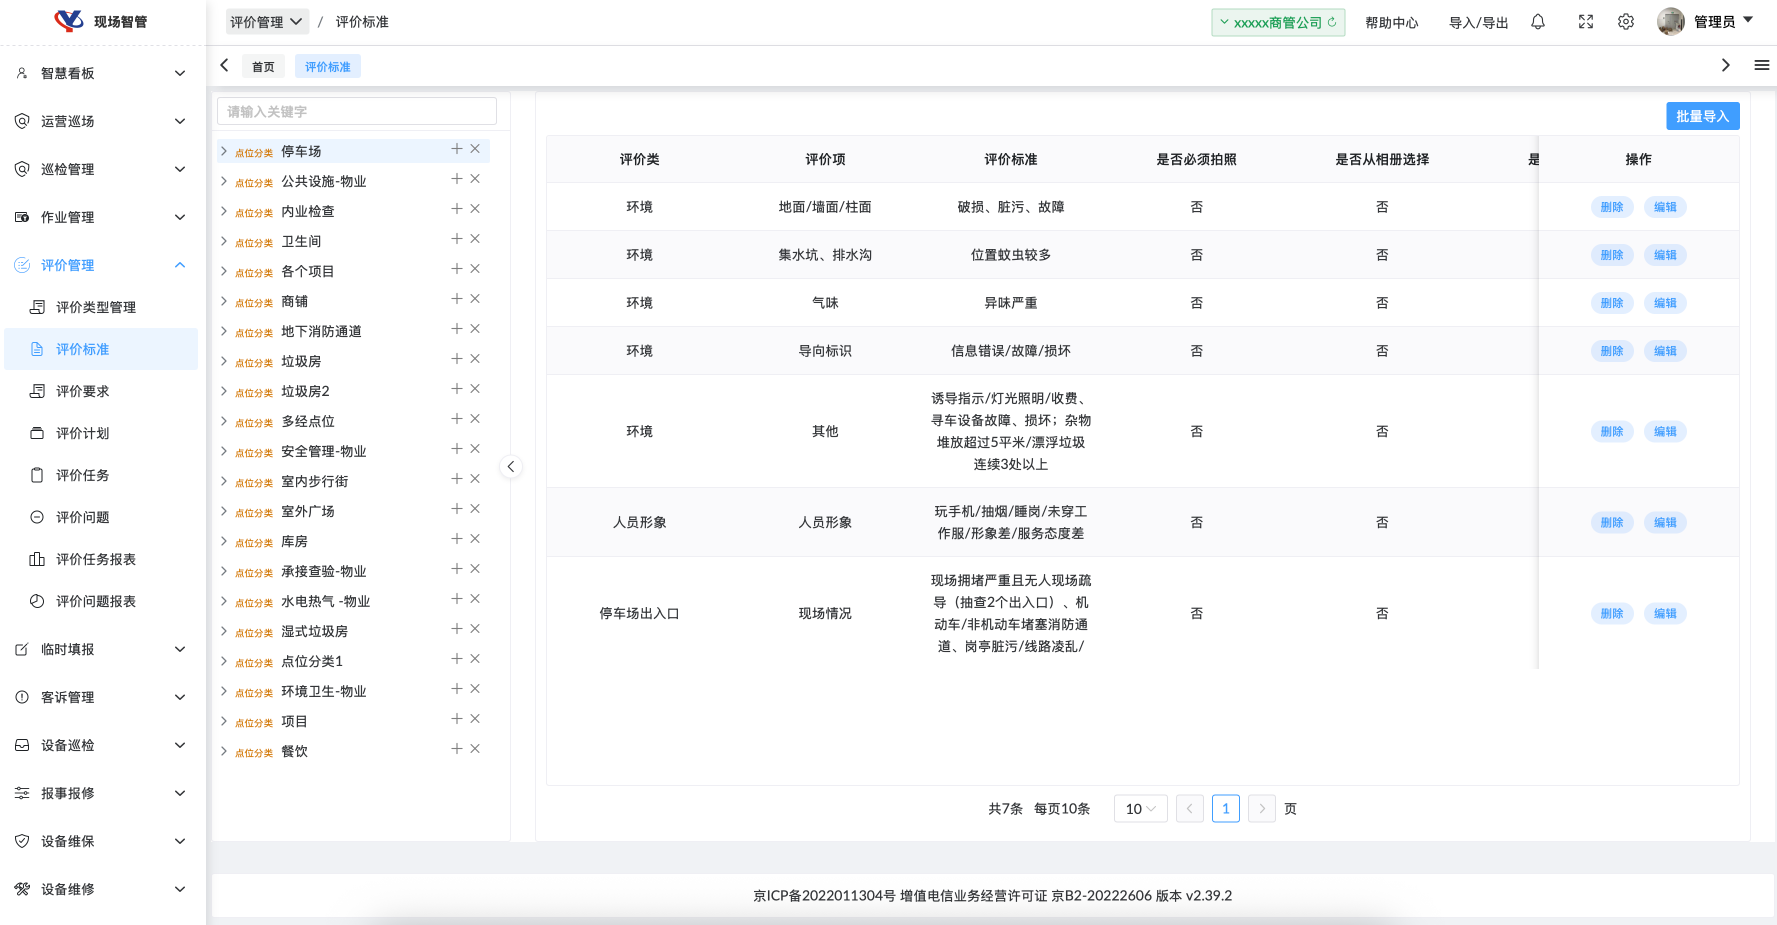The height and width of the screenshot is (925, 1777).
Task: Click the plus icon beside 停车场
Action: click(456, 149)
